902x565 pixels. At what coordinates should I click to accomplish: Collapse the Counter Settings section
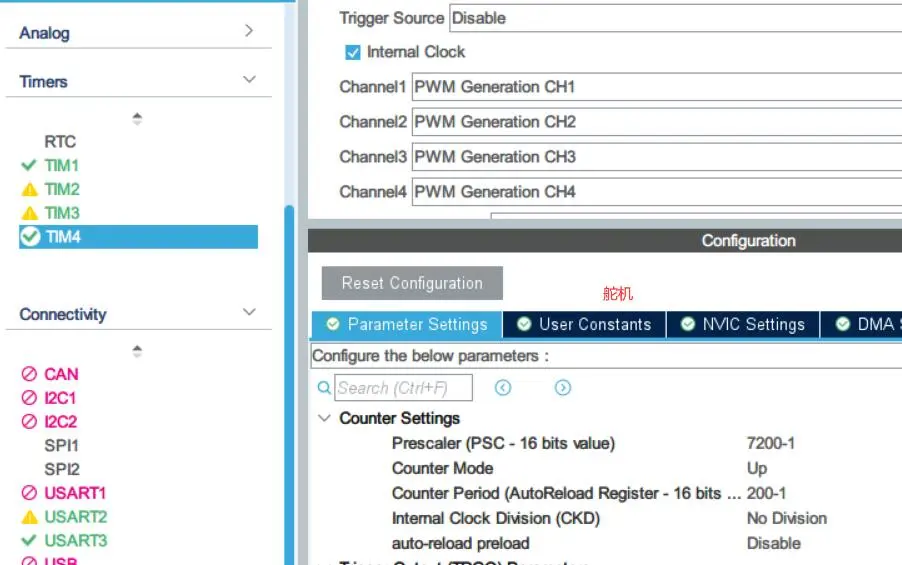point(324,418)
